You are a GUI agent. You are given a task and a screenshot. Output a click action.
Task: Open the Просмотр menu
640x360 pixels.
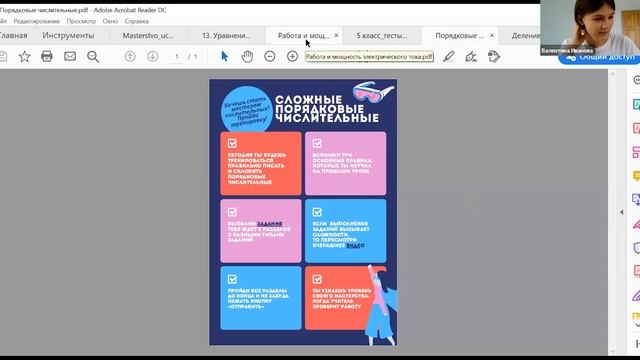81,21
